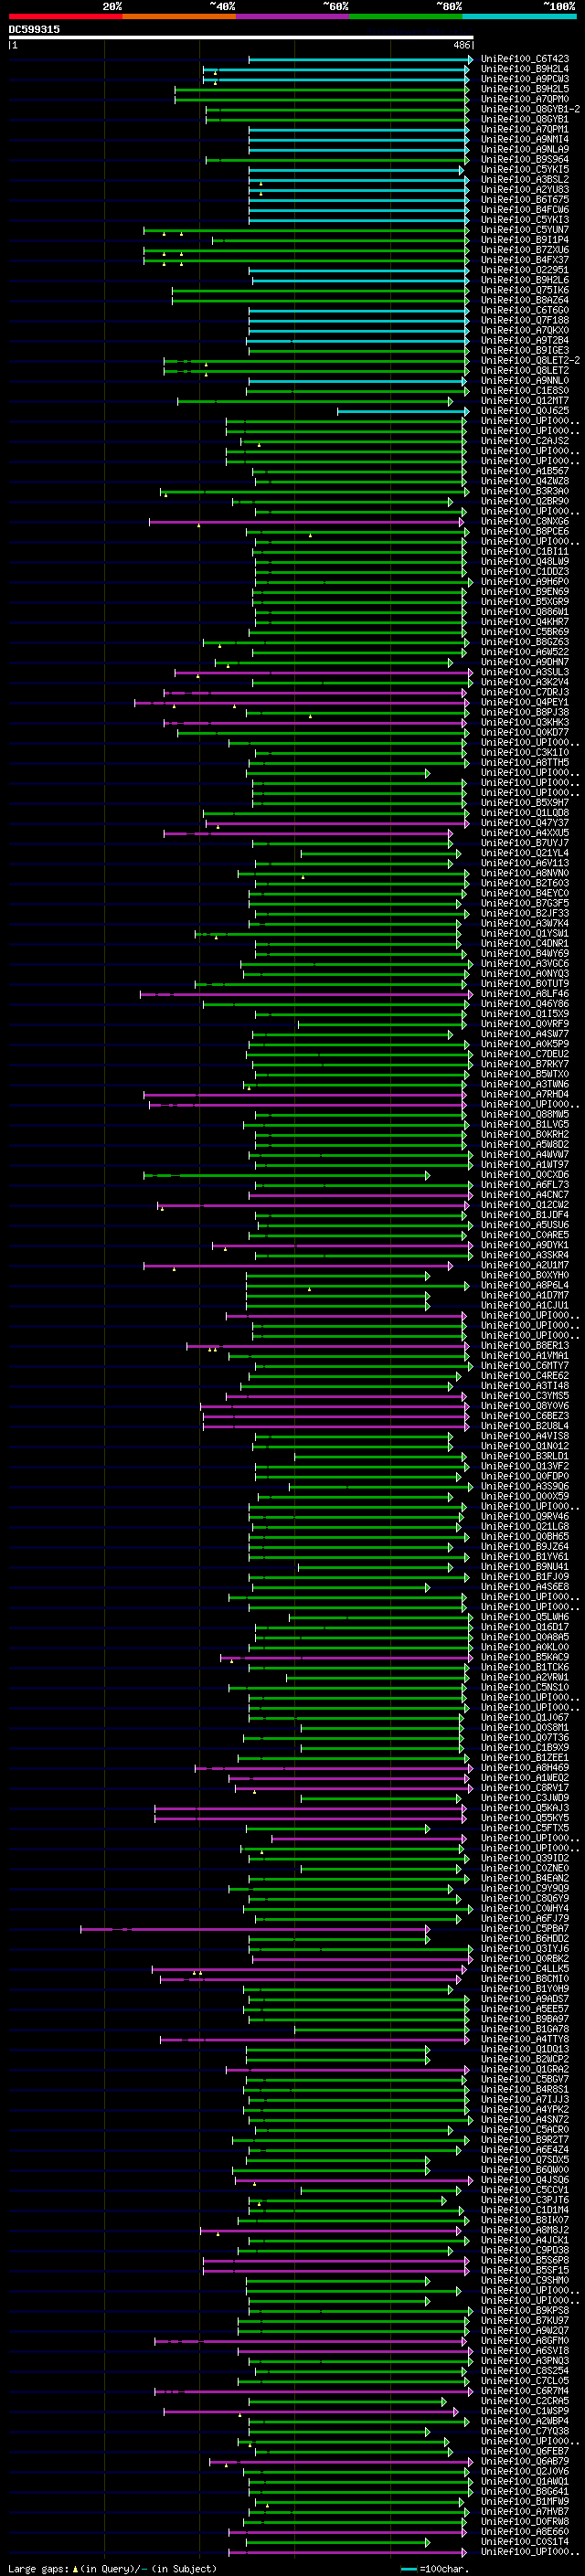Image resolution: width=585 pixels, height=2576 pixels.
Task: Click the cyan ~100% identity legend bar
Action: [x=519, y=16]
